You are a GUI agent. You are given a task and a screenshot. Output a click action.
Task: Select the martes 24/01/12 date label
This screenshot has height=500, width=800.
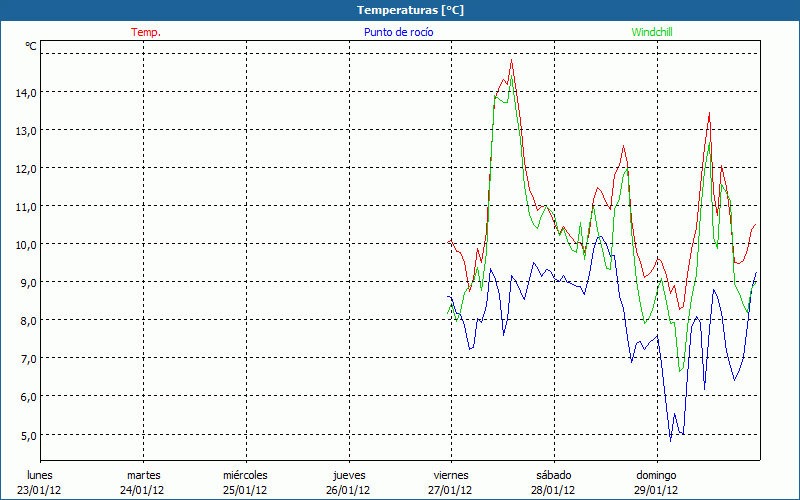pos(143,482)
